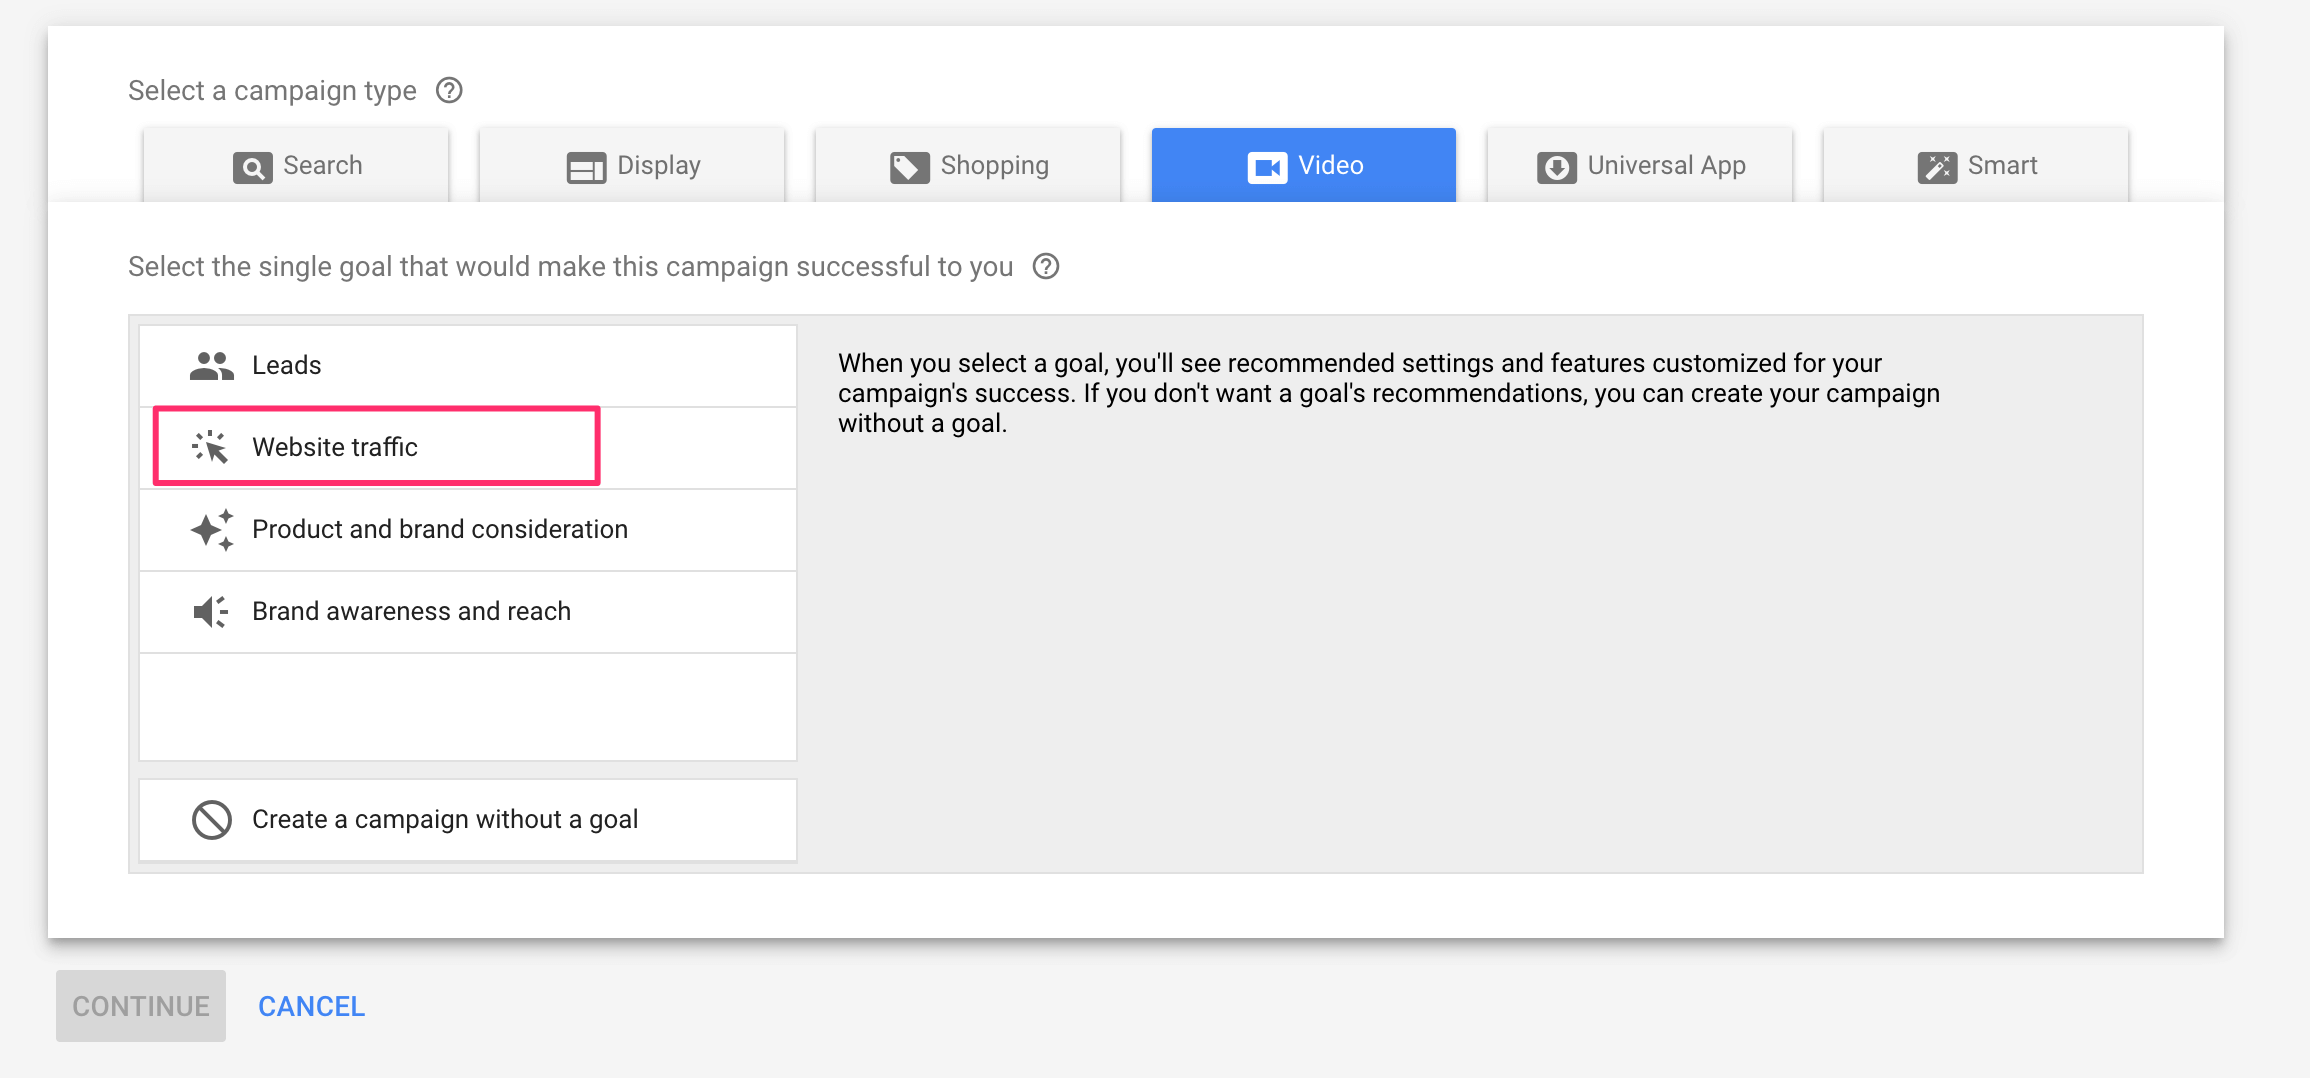The height and width of the screenshot is (1078, 2310).
Task: Click the Cancel link
Action: tap(311, 1006)
